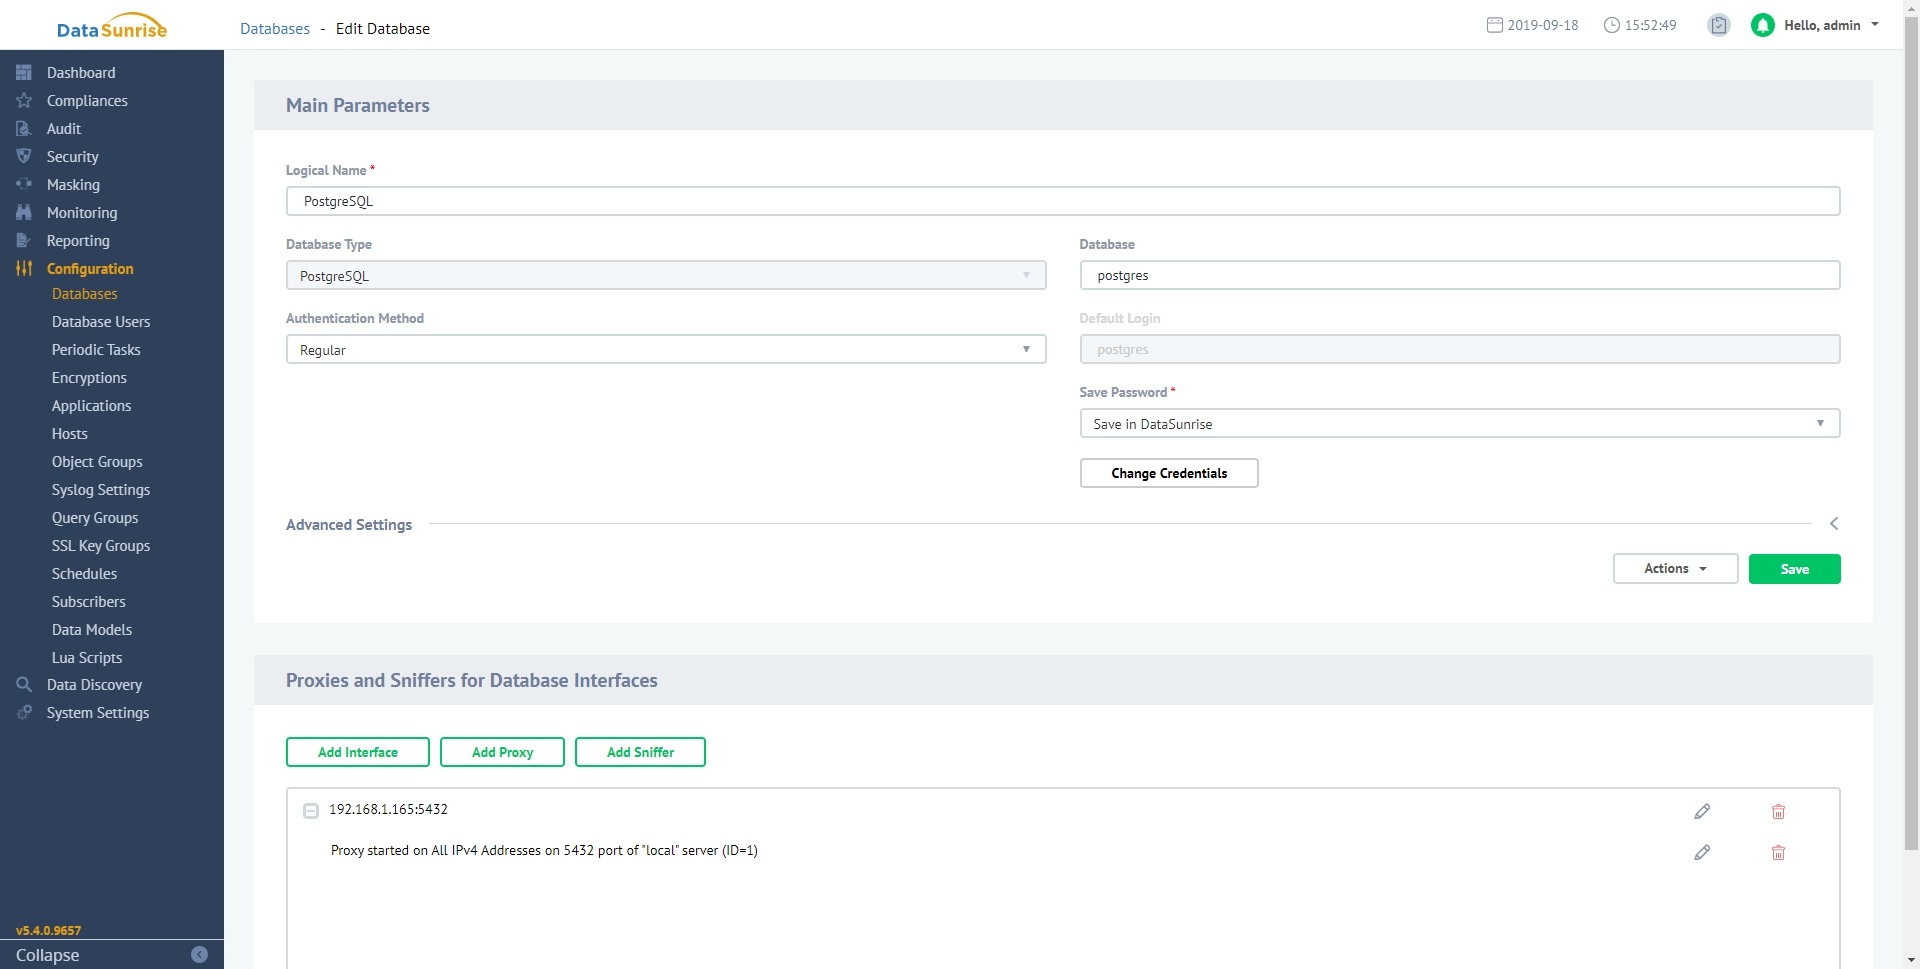
Task: Open the Hello, admin user menu
Action: pos(1831,25)
